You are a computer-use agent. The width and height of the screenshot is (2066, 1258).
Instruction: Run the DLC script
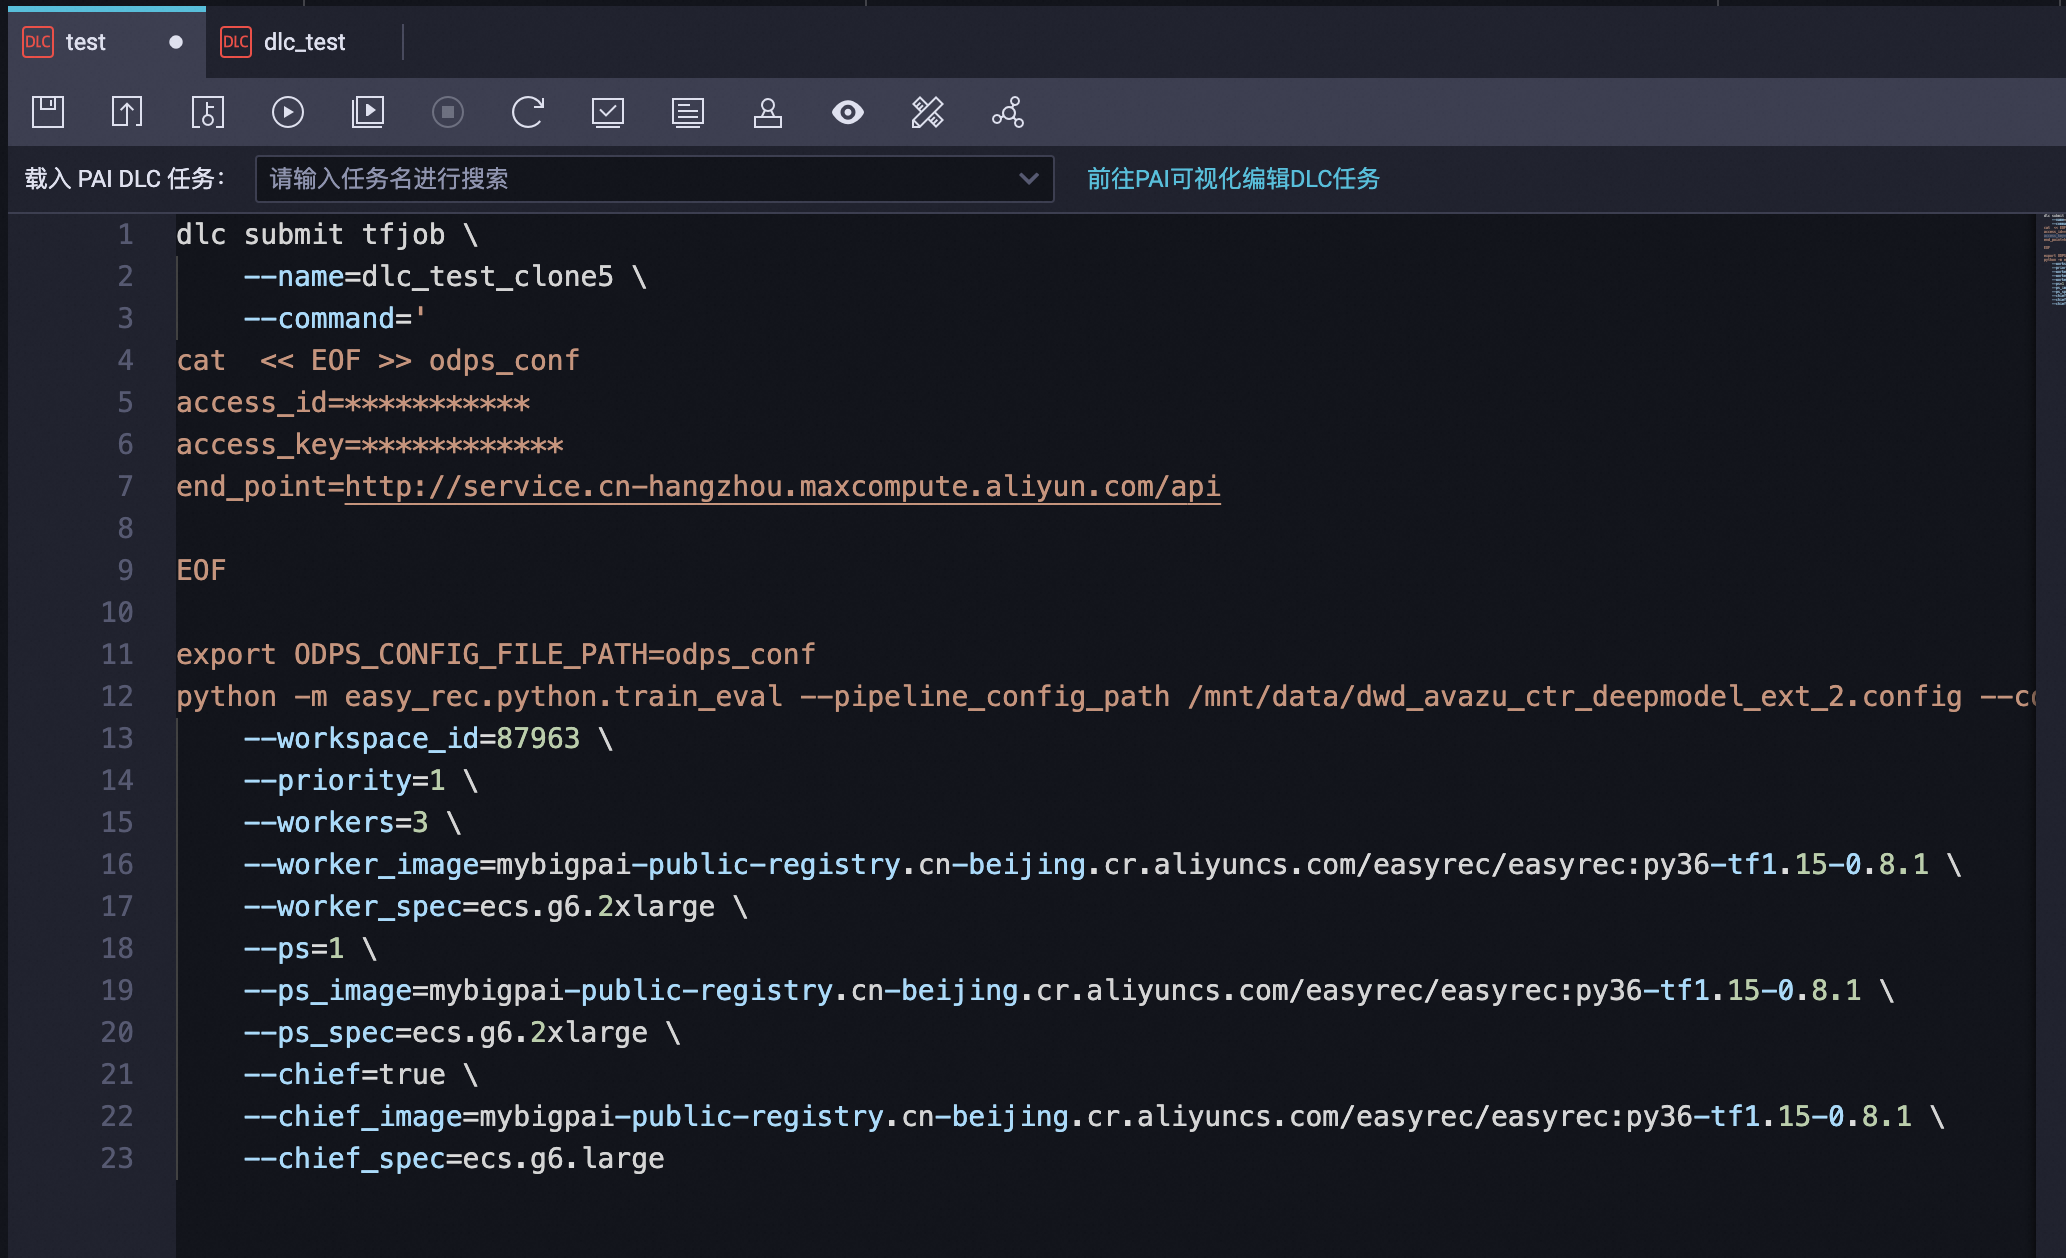tap(288, 112)
